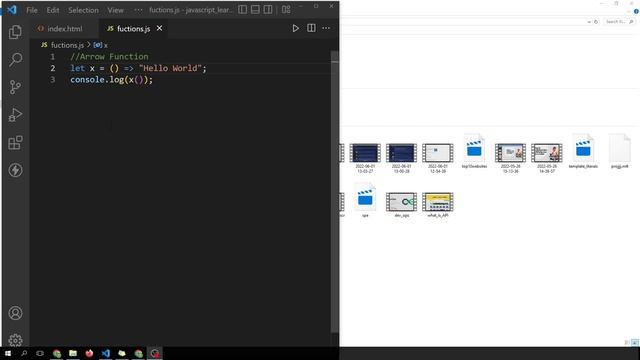The width and height of the screenshot is (640, 360).
Task: Select the template_literals clapperboard file
Action: (x=583, y=151)
